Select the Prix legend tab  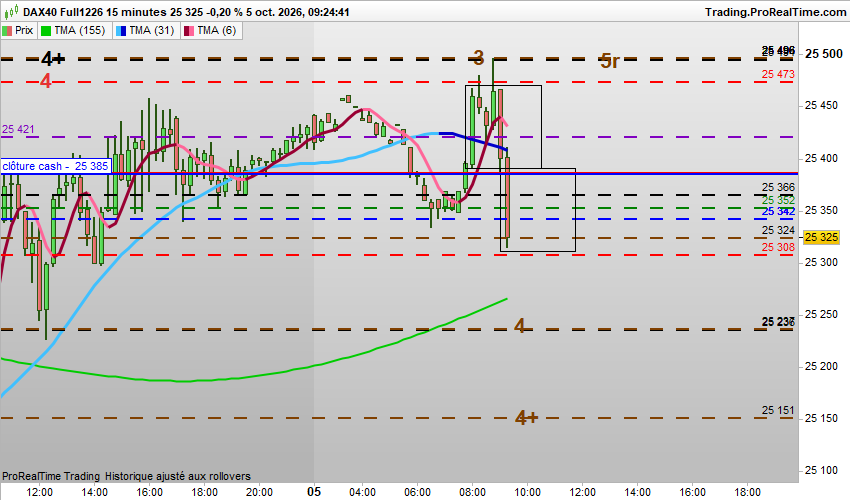point(18,30)
